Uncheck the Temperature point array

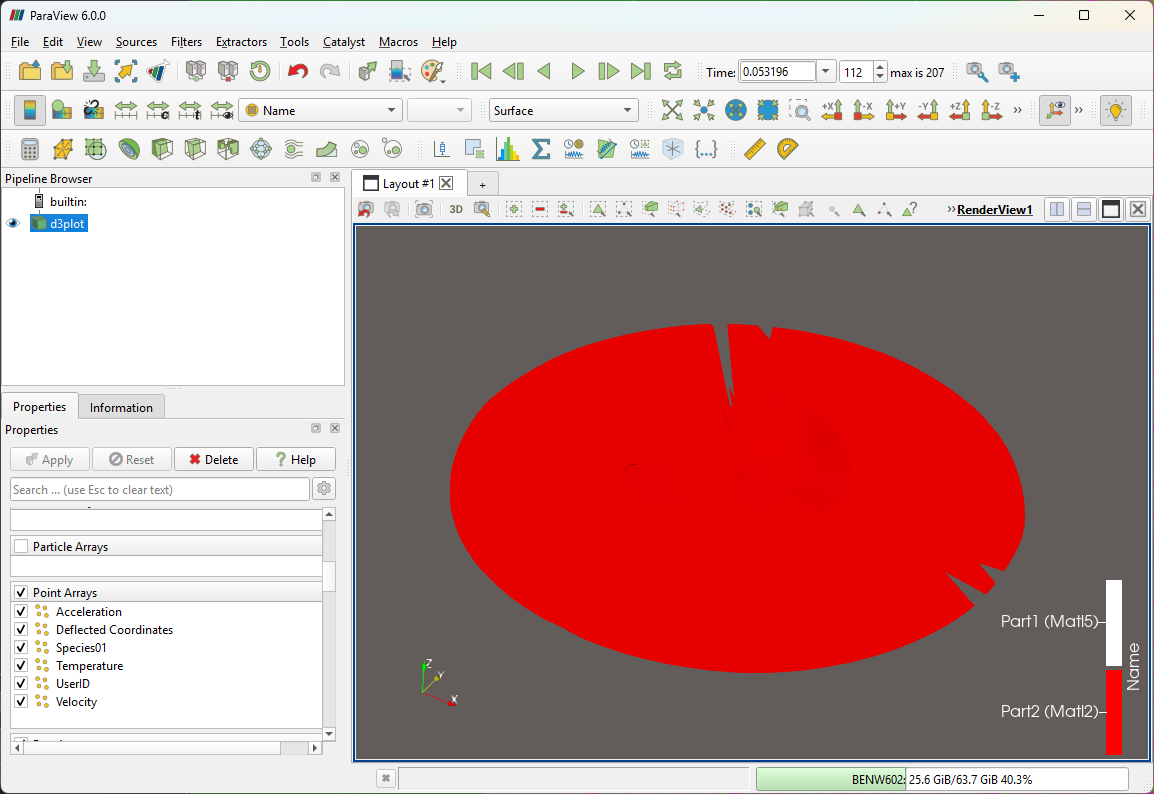click(21, 666)
